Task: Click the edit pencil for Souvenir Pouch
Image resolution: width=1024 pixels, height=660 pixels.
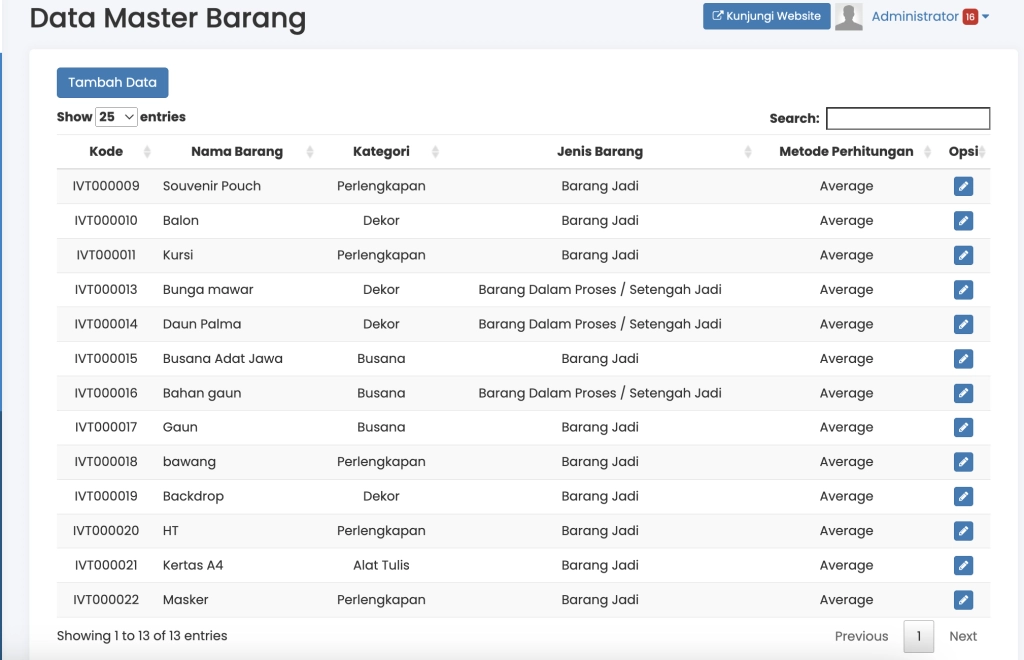Action: pos(963,186)
